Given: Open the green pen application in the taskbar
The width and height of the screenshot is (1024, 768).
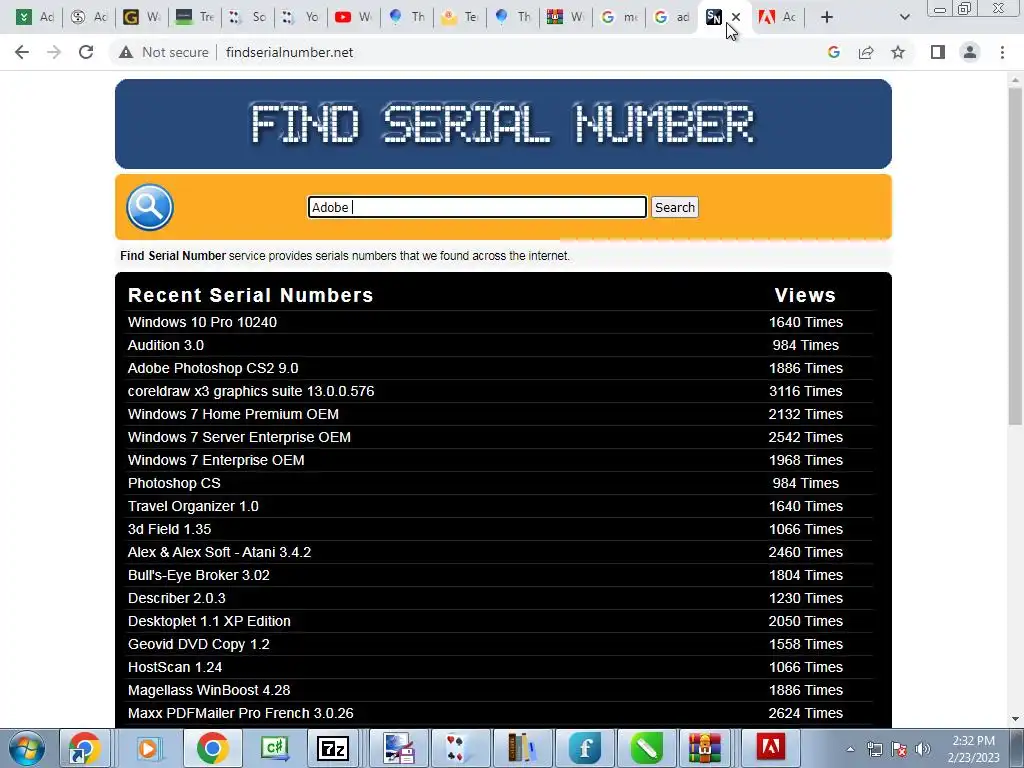Looking at the screenshot, I should (x=647, y=748).
